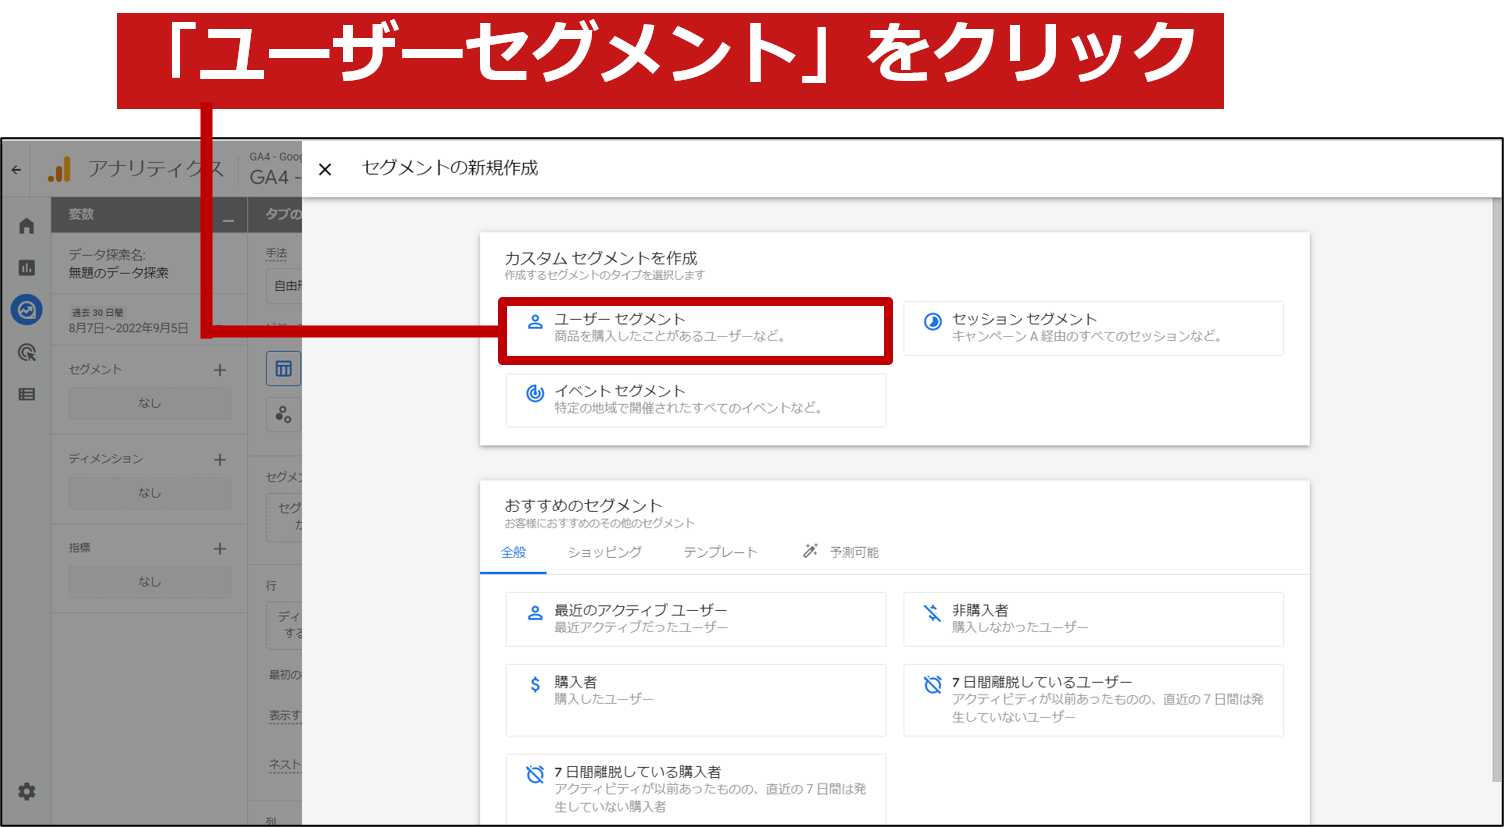Open Reports bar-chart icon in sidebar
The image size is (1504, 827).
26,267
